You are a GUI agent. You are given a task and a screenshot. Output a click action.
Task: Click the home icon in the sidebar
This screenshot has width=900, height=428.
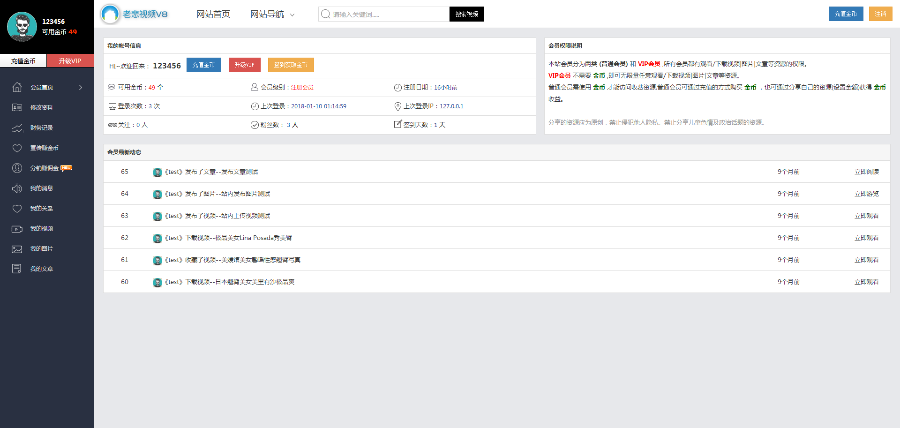(17, 87)
